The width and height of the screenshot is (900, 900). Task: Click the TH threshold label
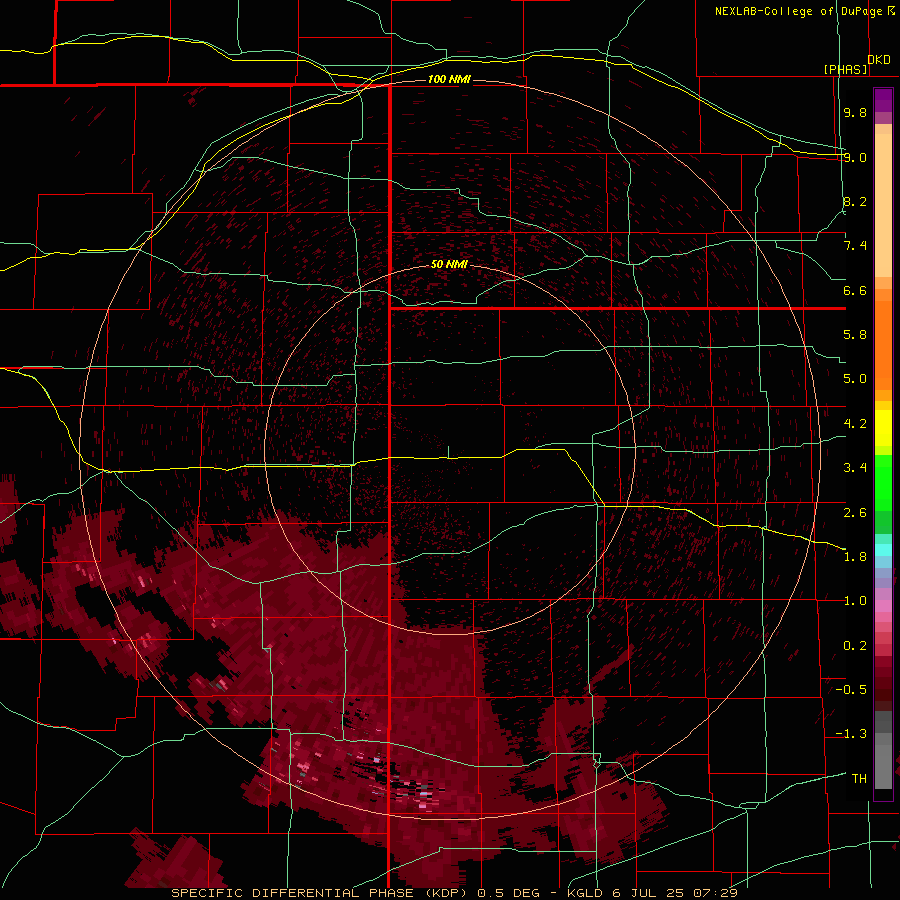click(859, 779)
